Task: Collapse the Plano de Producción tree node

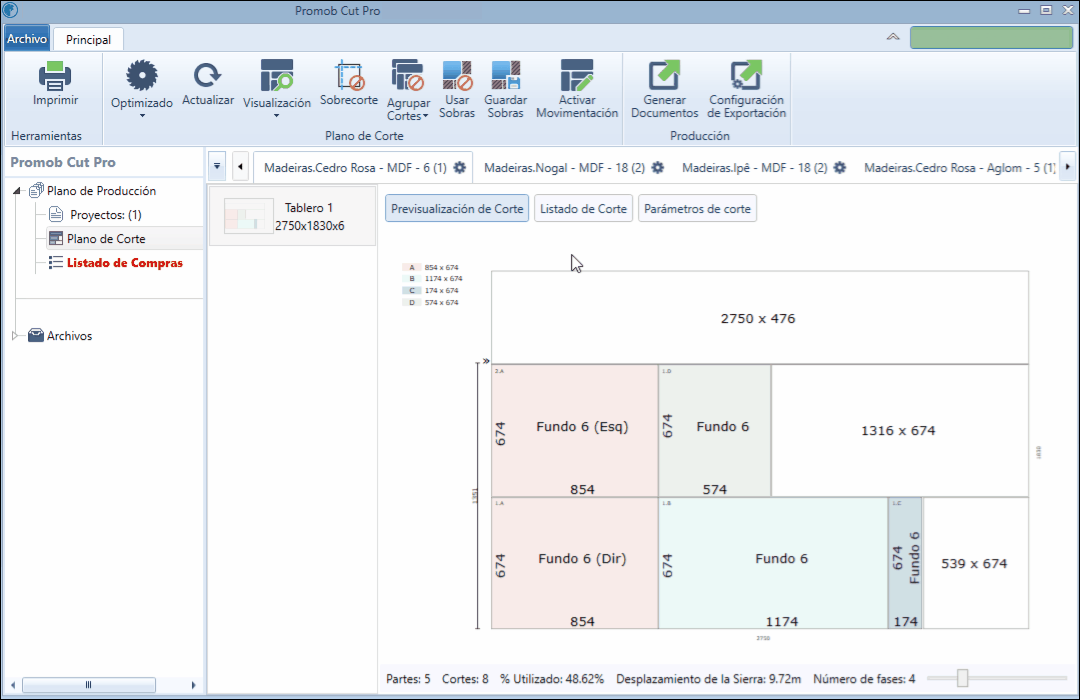Action: [17, 191]
